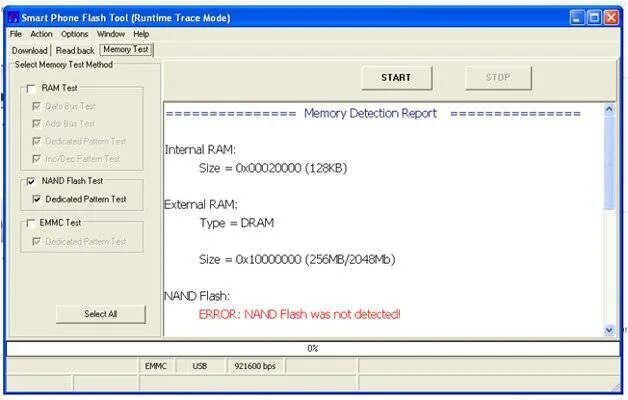Close the Smart Phone Flash Tool window
The width and height of the screenshot is (628, 400).
coord(612,18)
